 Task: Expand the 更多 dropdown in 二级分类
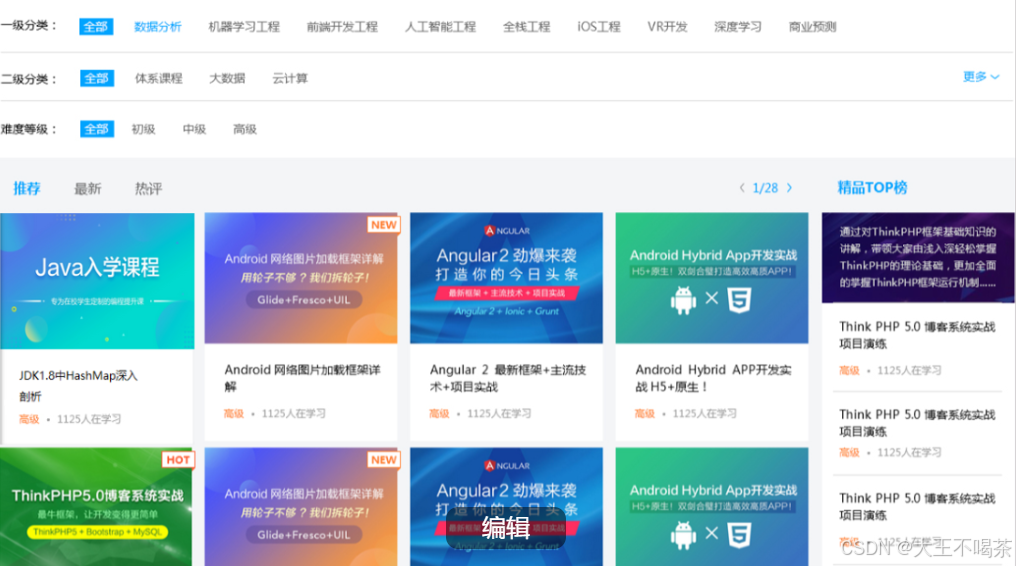pos(981,77)
